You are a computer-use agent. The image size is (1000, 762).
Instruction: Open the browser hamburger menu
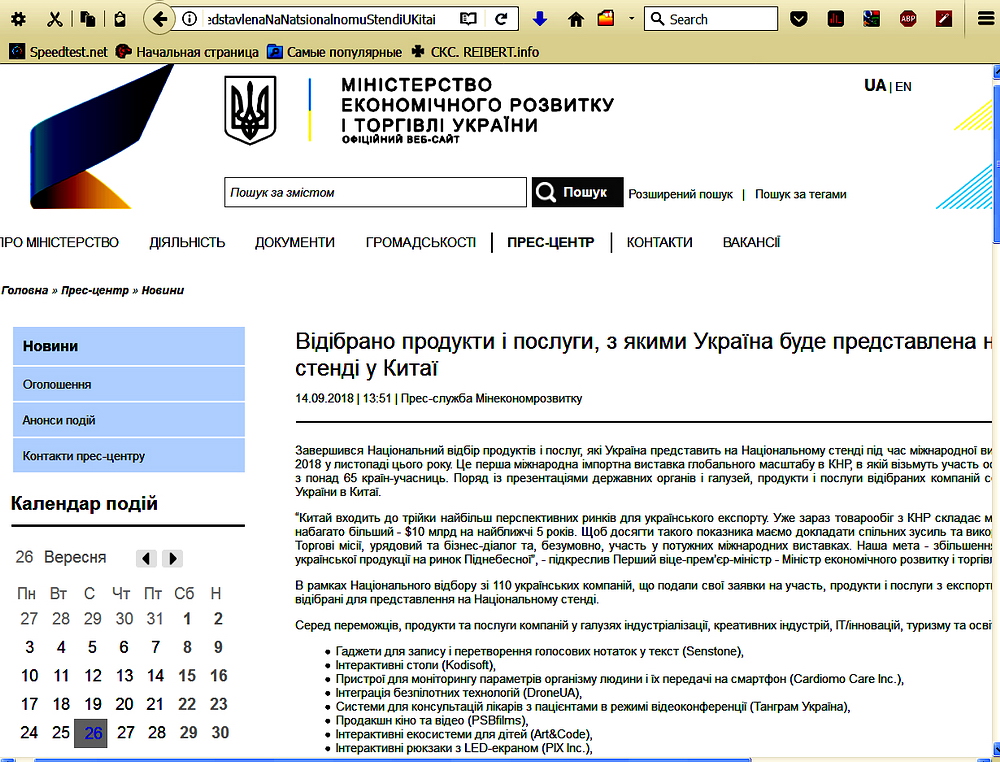click(987, 19)
